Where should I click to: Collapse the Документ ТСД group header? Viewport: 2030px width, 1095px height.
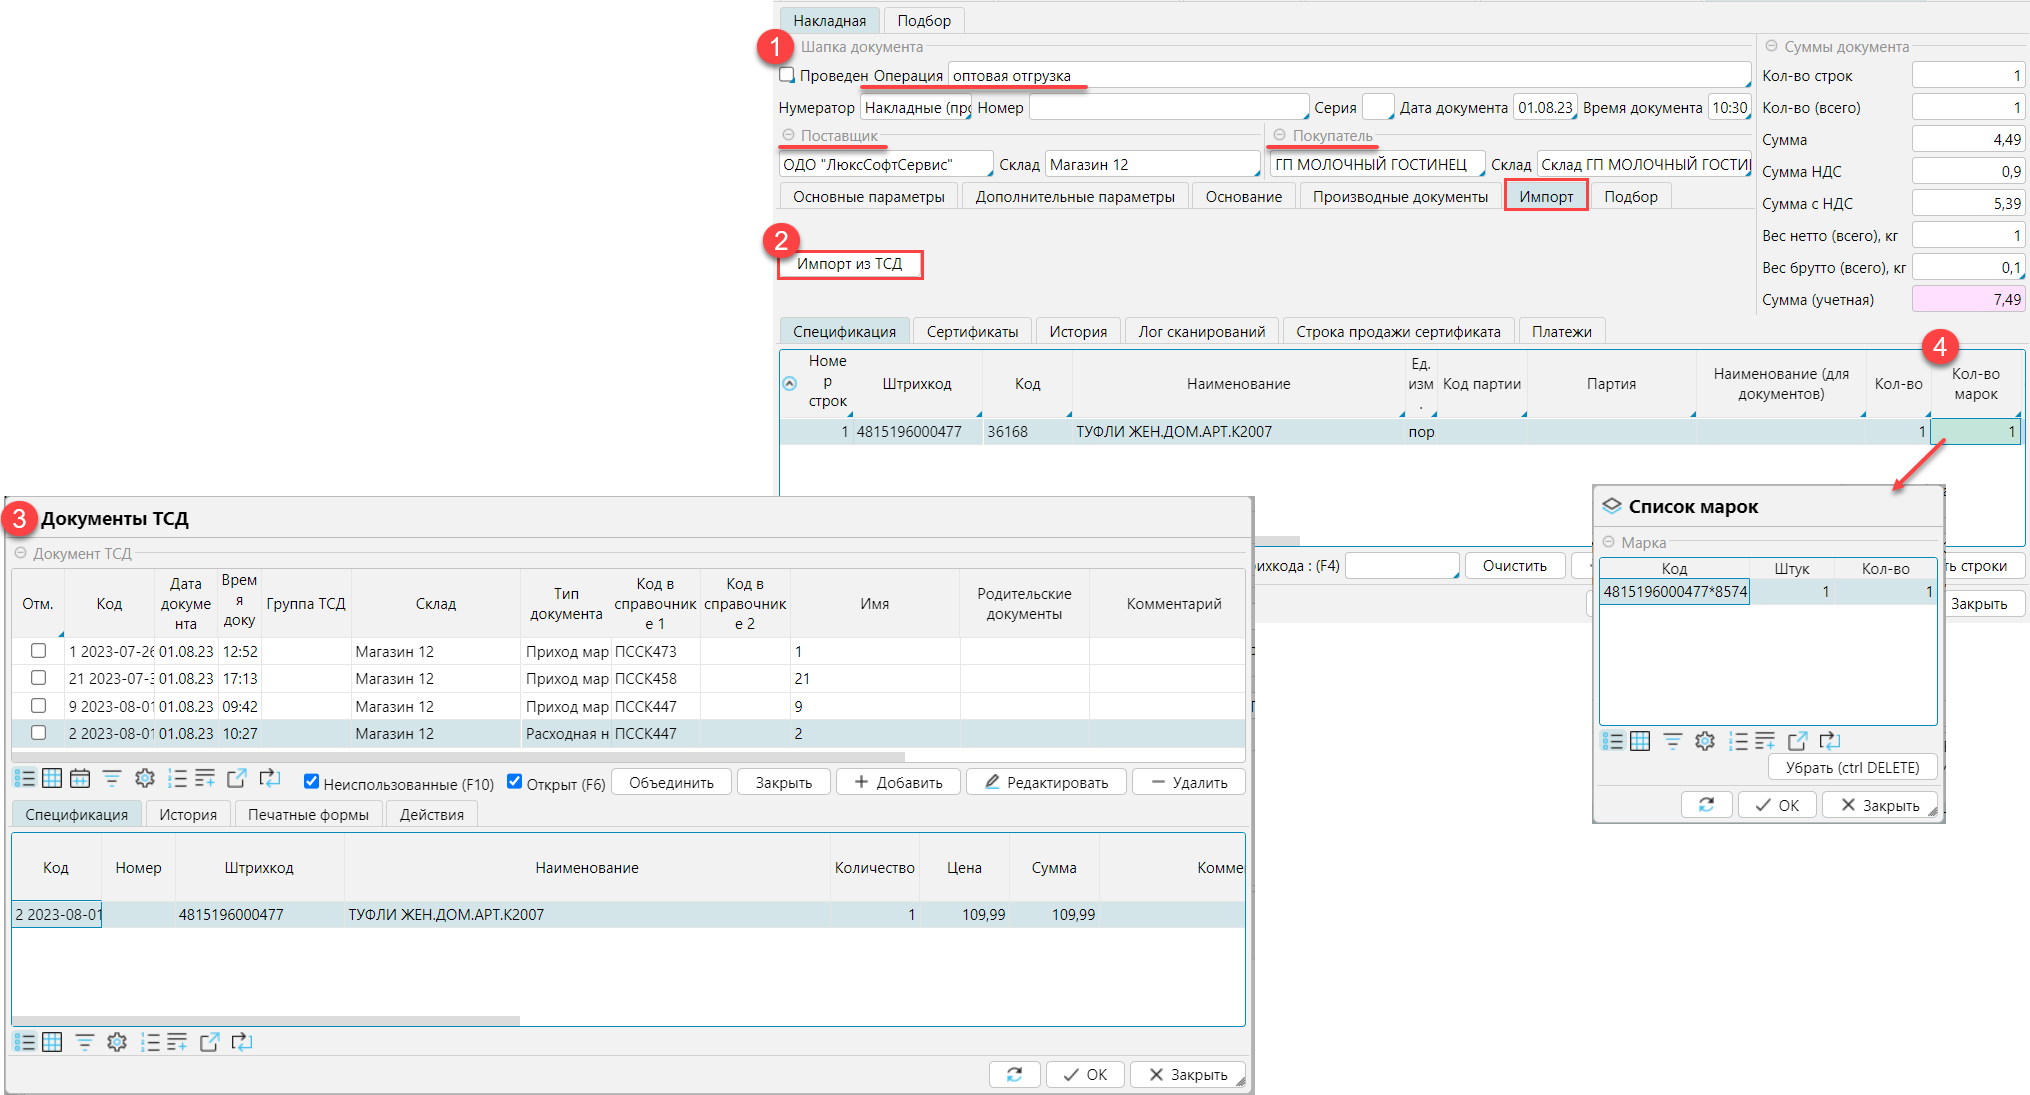pyautogui.click(x=20, y=553)
